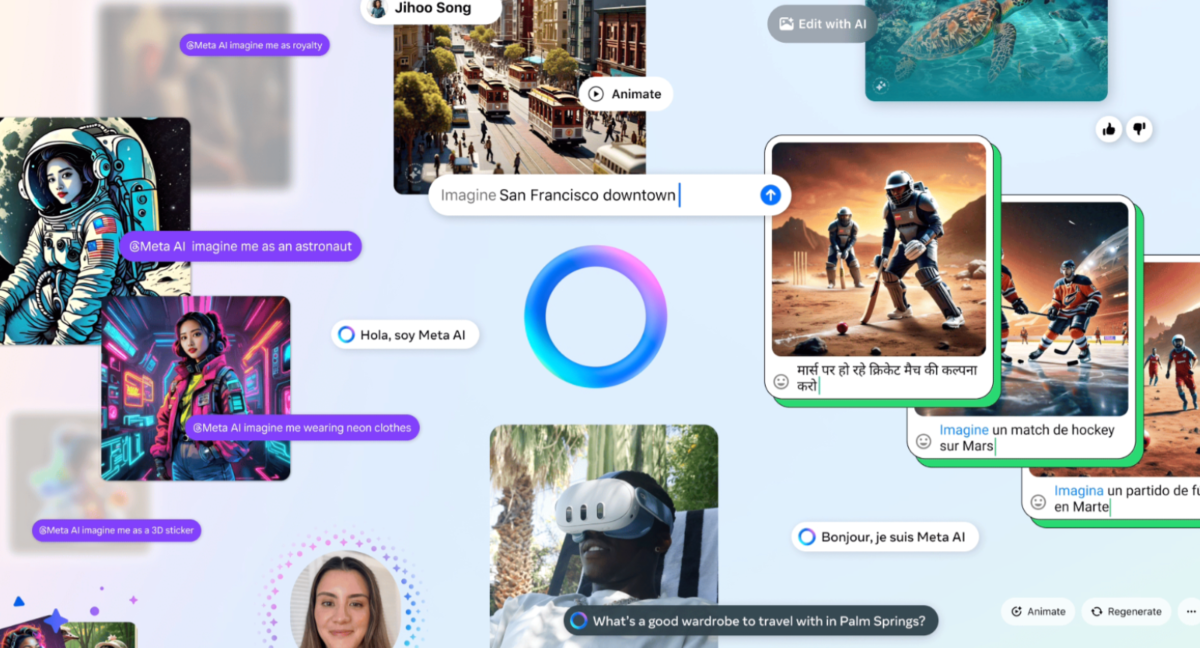Focus the 'Imagine San Francisco downtown' text field
Screen dimensions: 1200x648
[609, 195]
